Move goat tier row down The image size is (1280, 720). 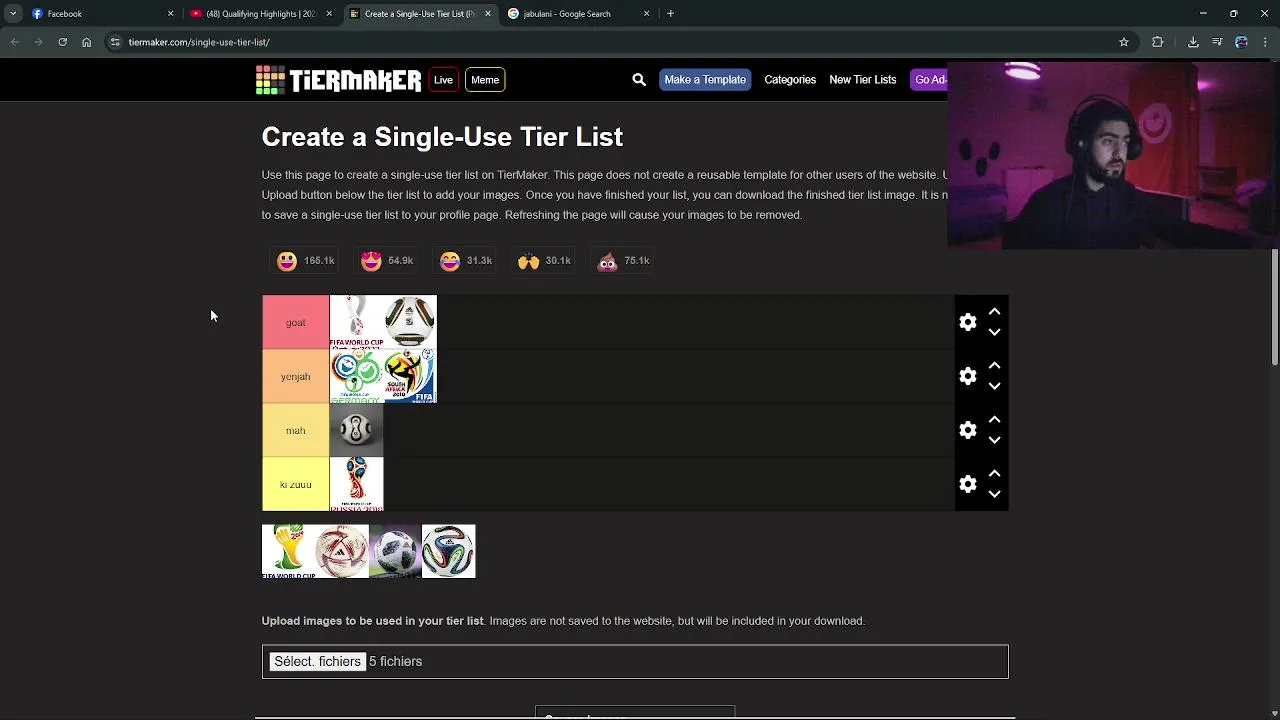tap(994, 332)
